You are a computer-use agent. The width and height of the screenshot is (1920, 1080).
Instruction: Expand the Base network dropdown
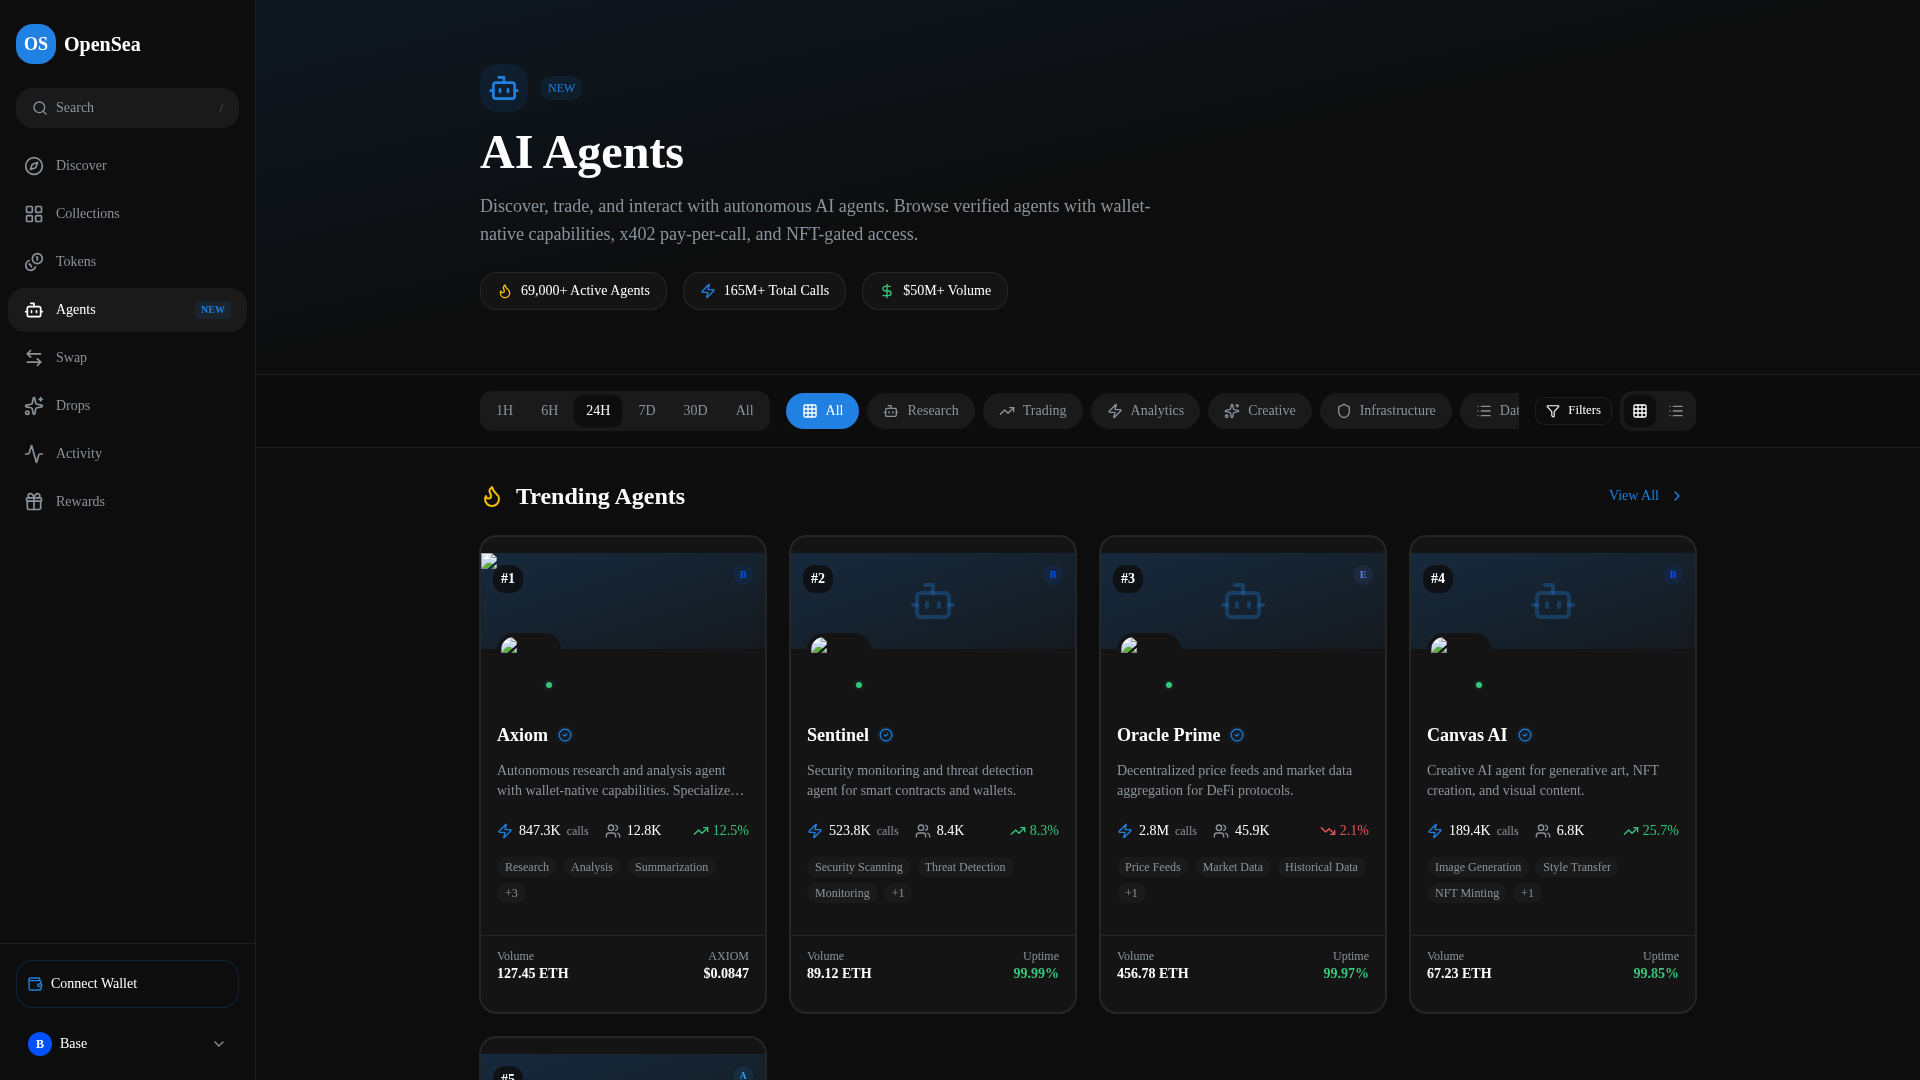(127, 1044)
